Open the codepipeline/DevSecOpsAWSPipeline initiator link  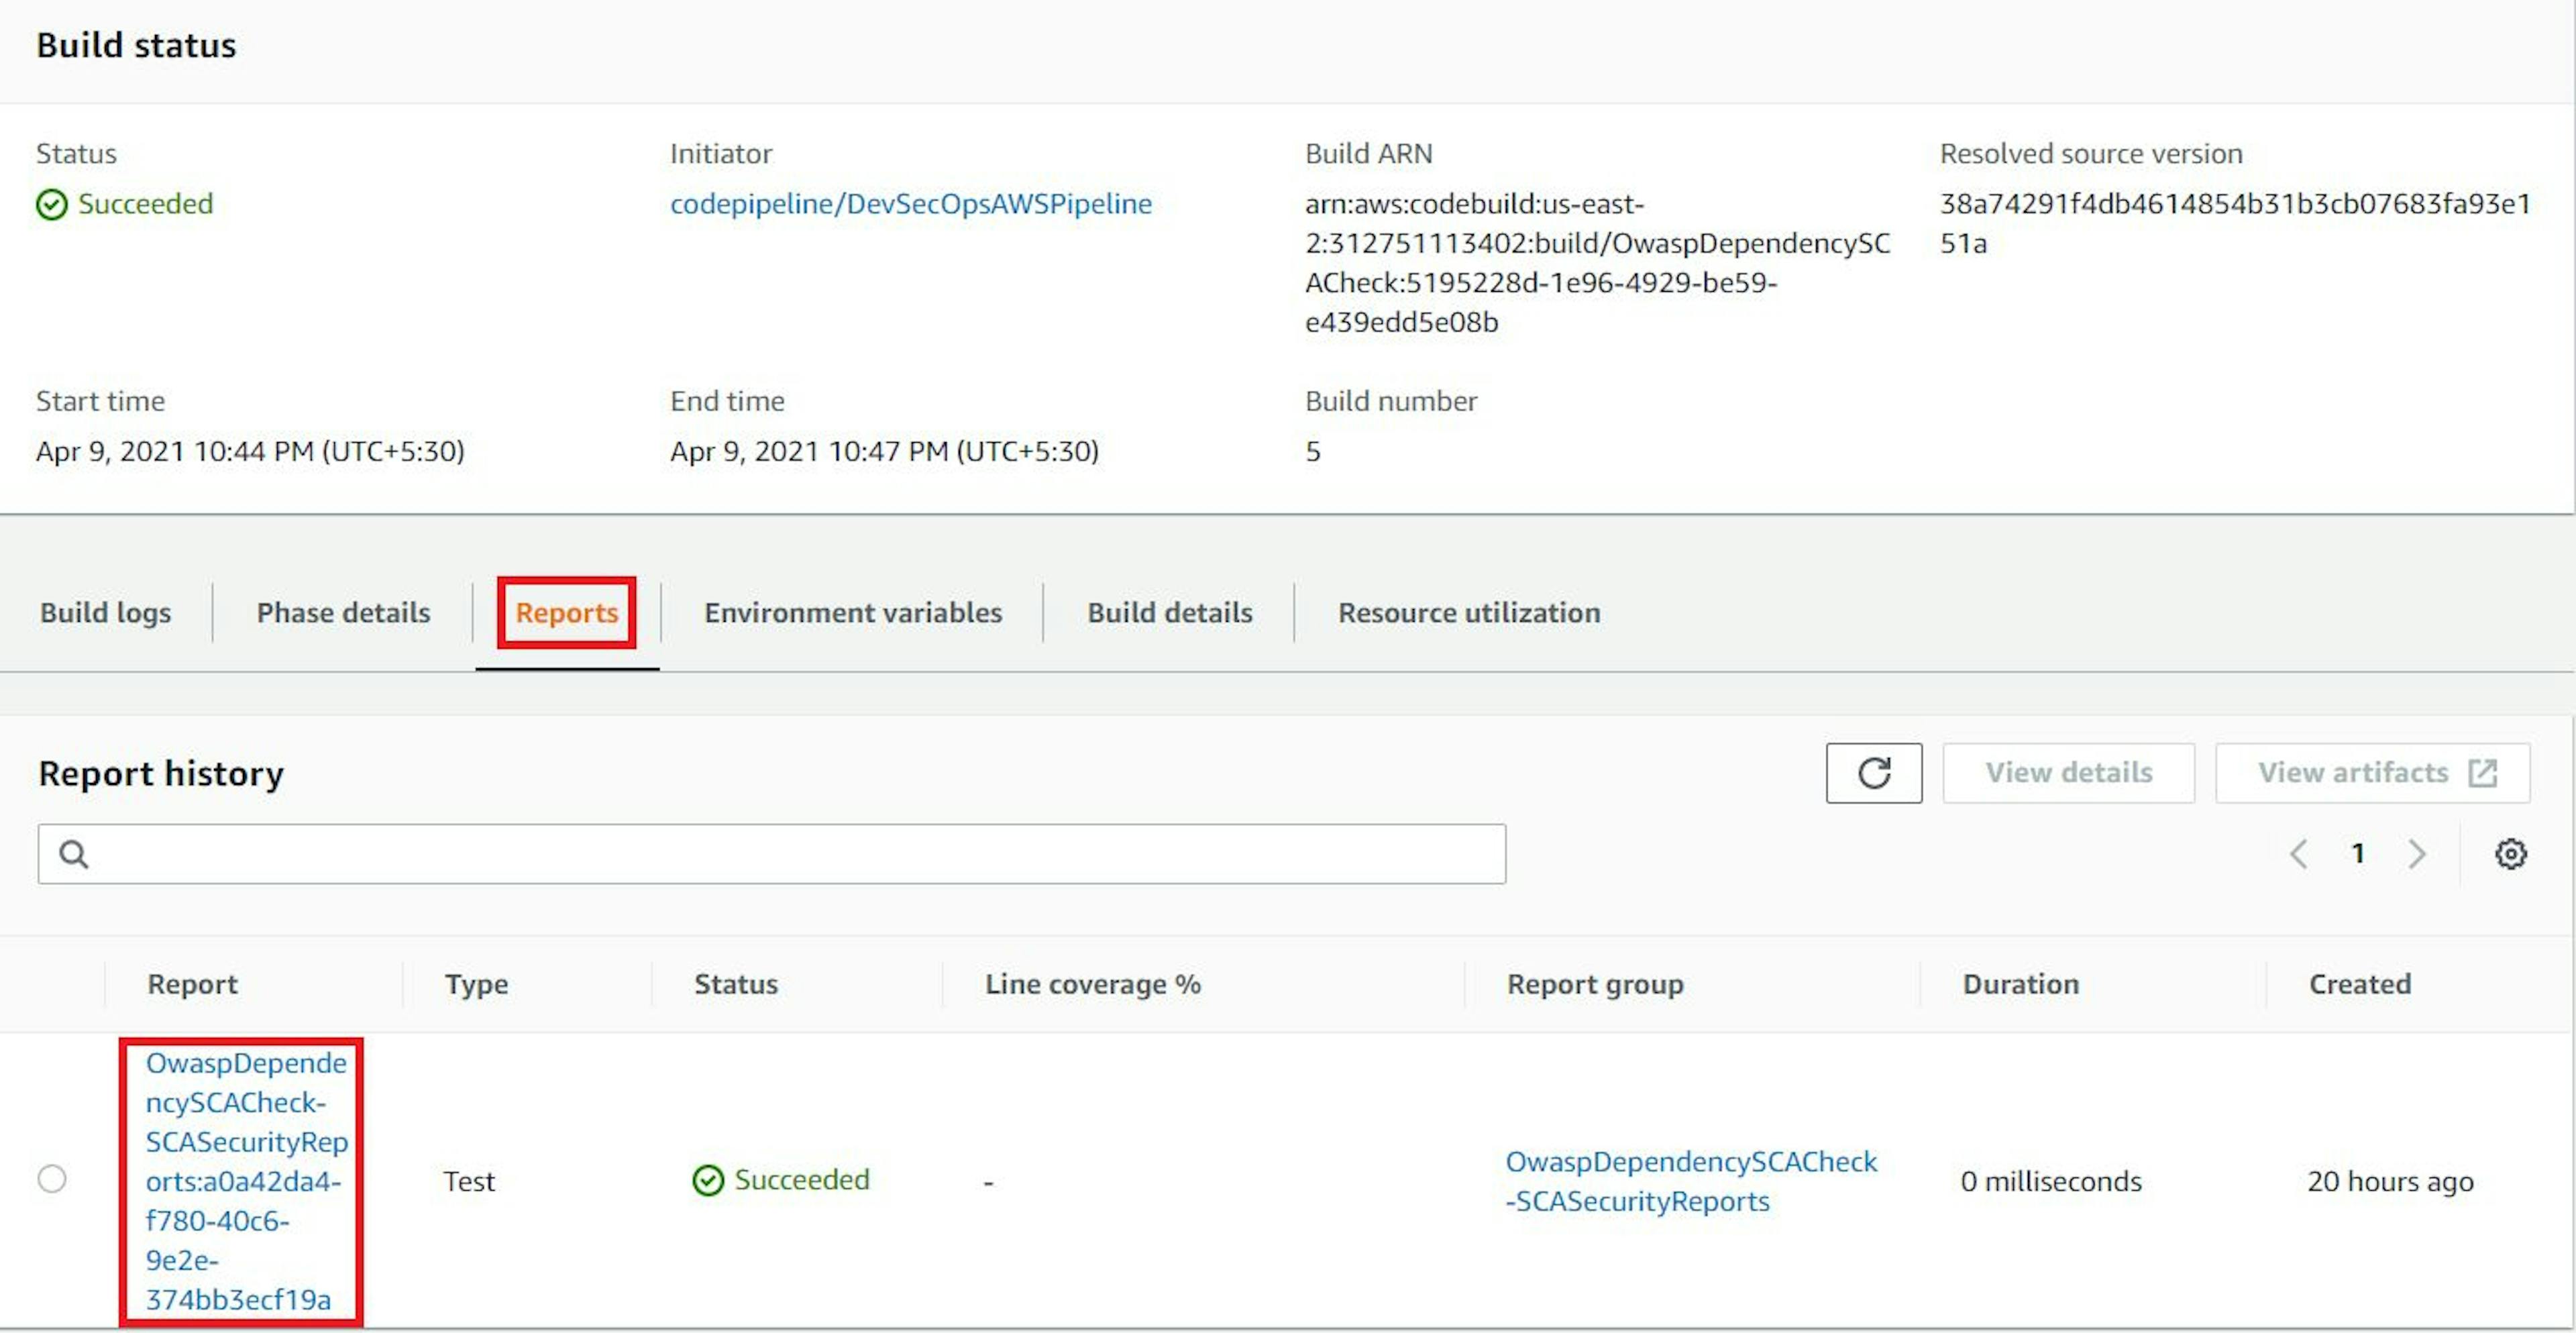click(x=910, y=204)
